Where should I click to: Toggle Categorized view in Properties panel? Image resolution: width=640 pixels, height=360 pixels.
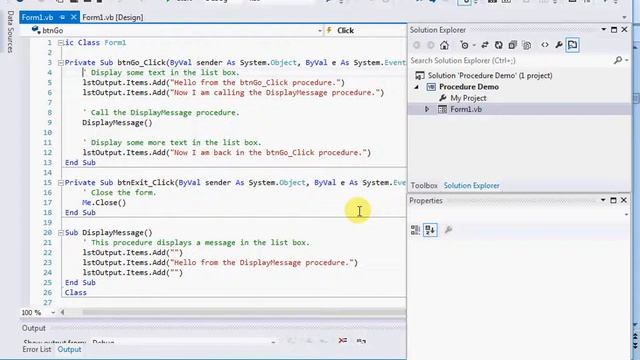pyautogui.click(x=416, y=230)
